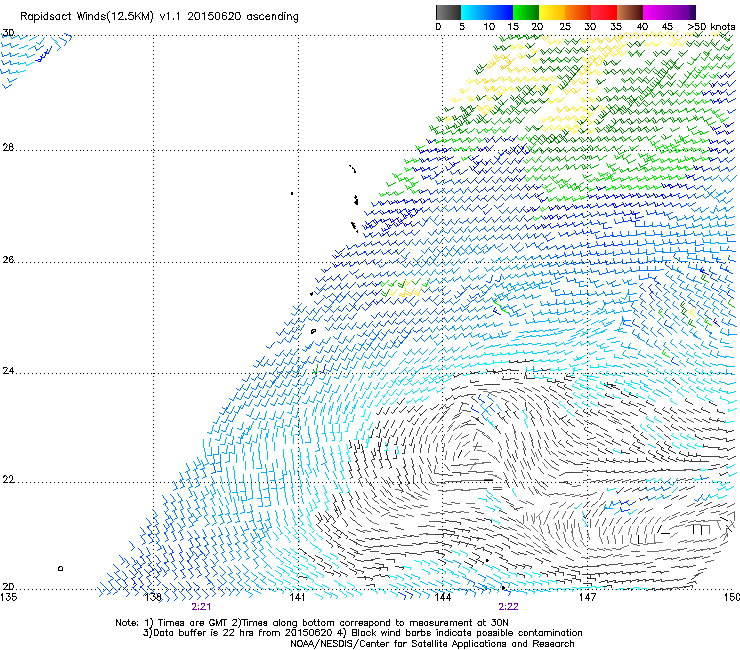Screen dimensions: 740x650
Task: Click the longitude label '135'
Action: (9, 597)
